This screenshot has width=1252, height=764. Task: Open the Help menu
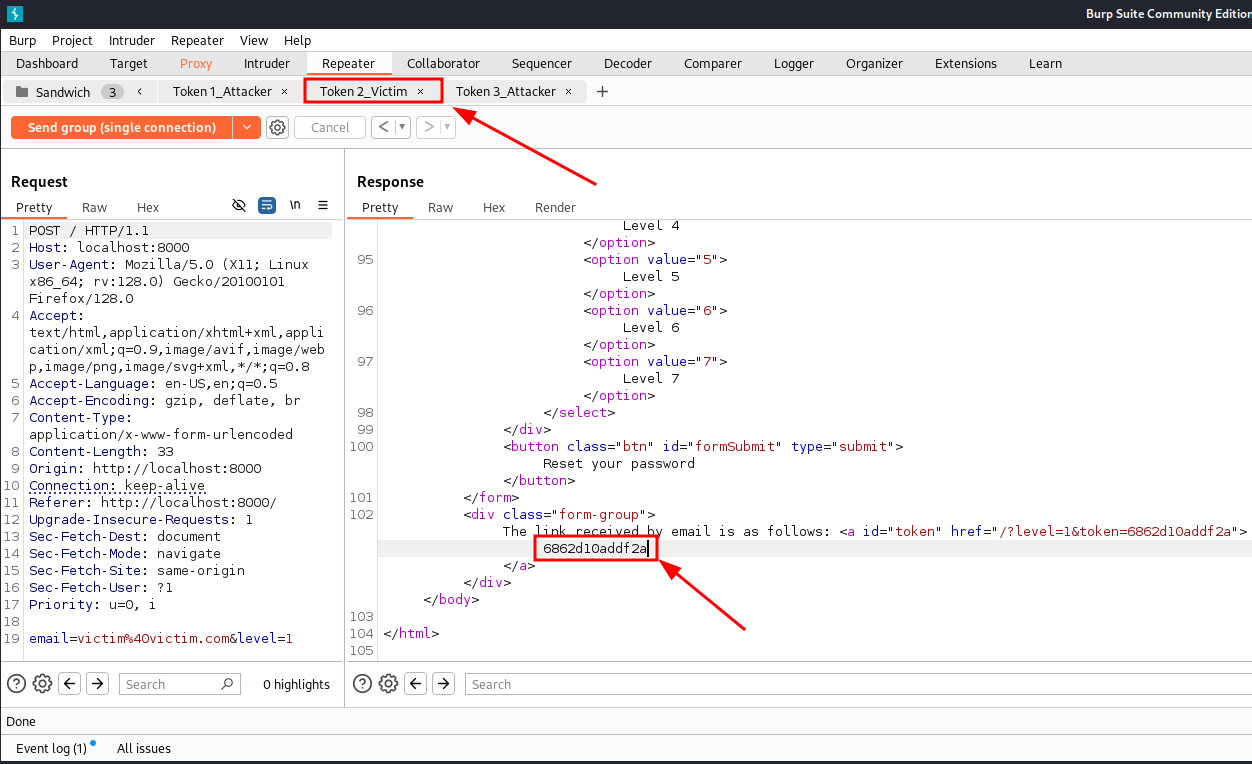pyautogui.click(x=297, y=40)
